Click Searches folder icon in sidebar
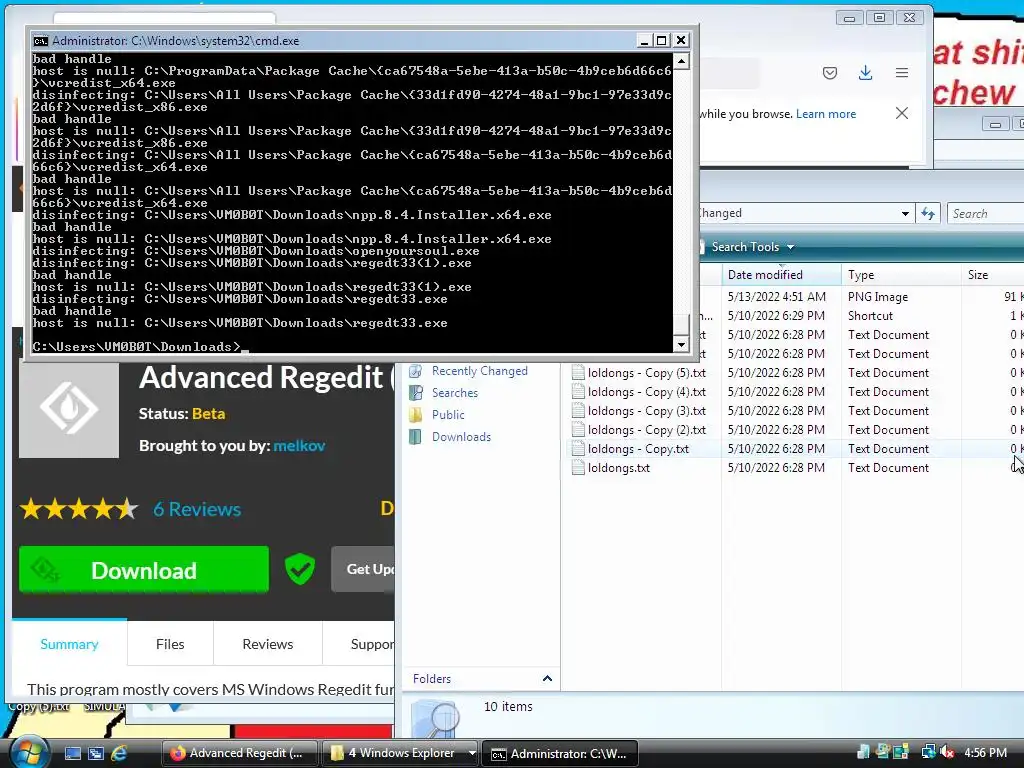 (x=415, y=393)
